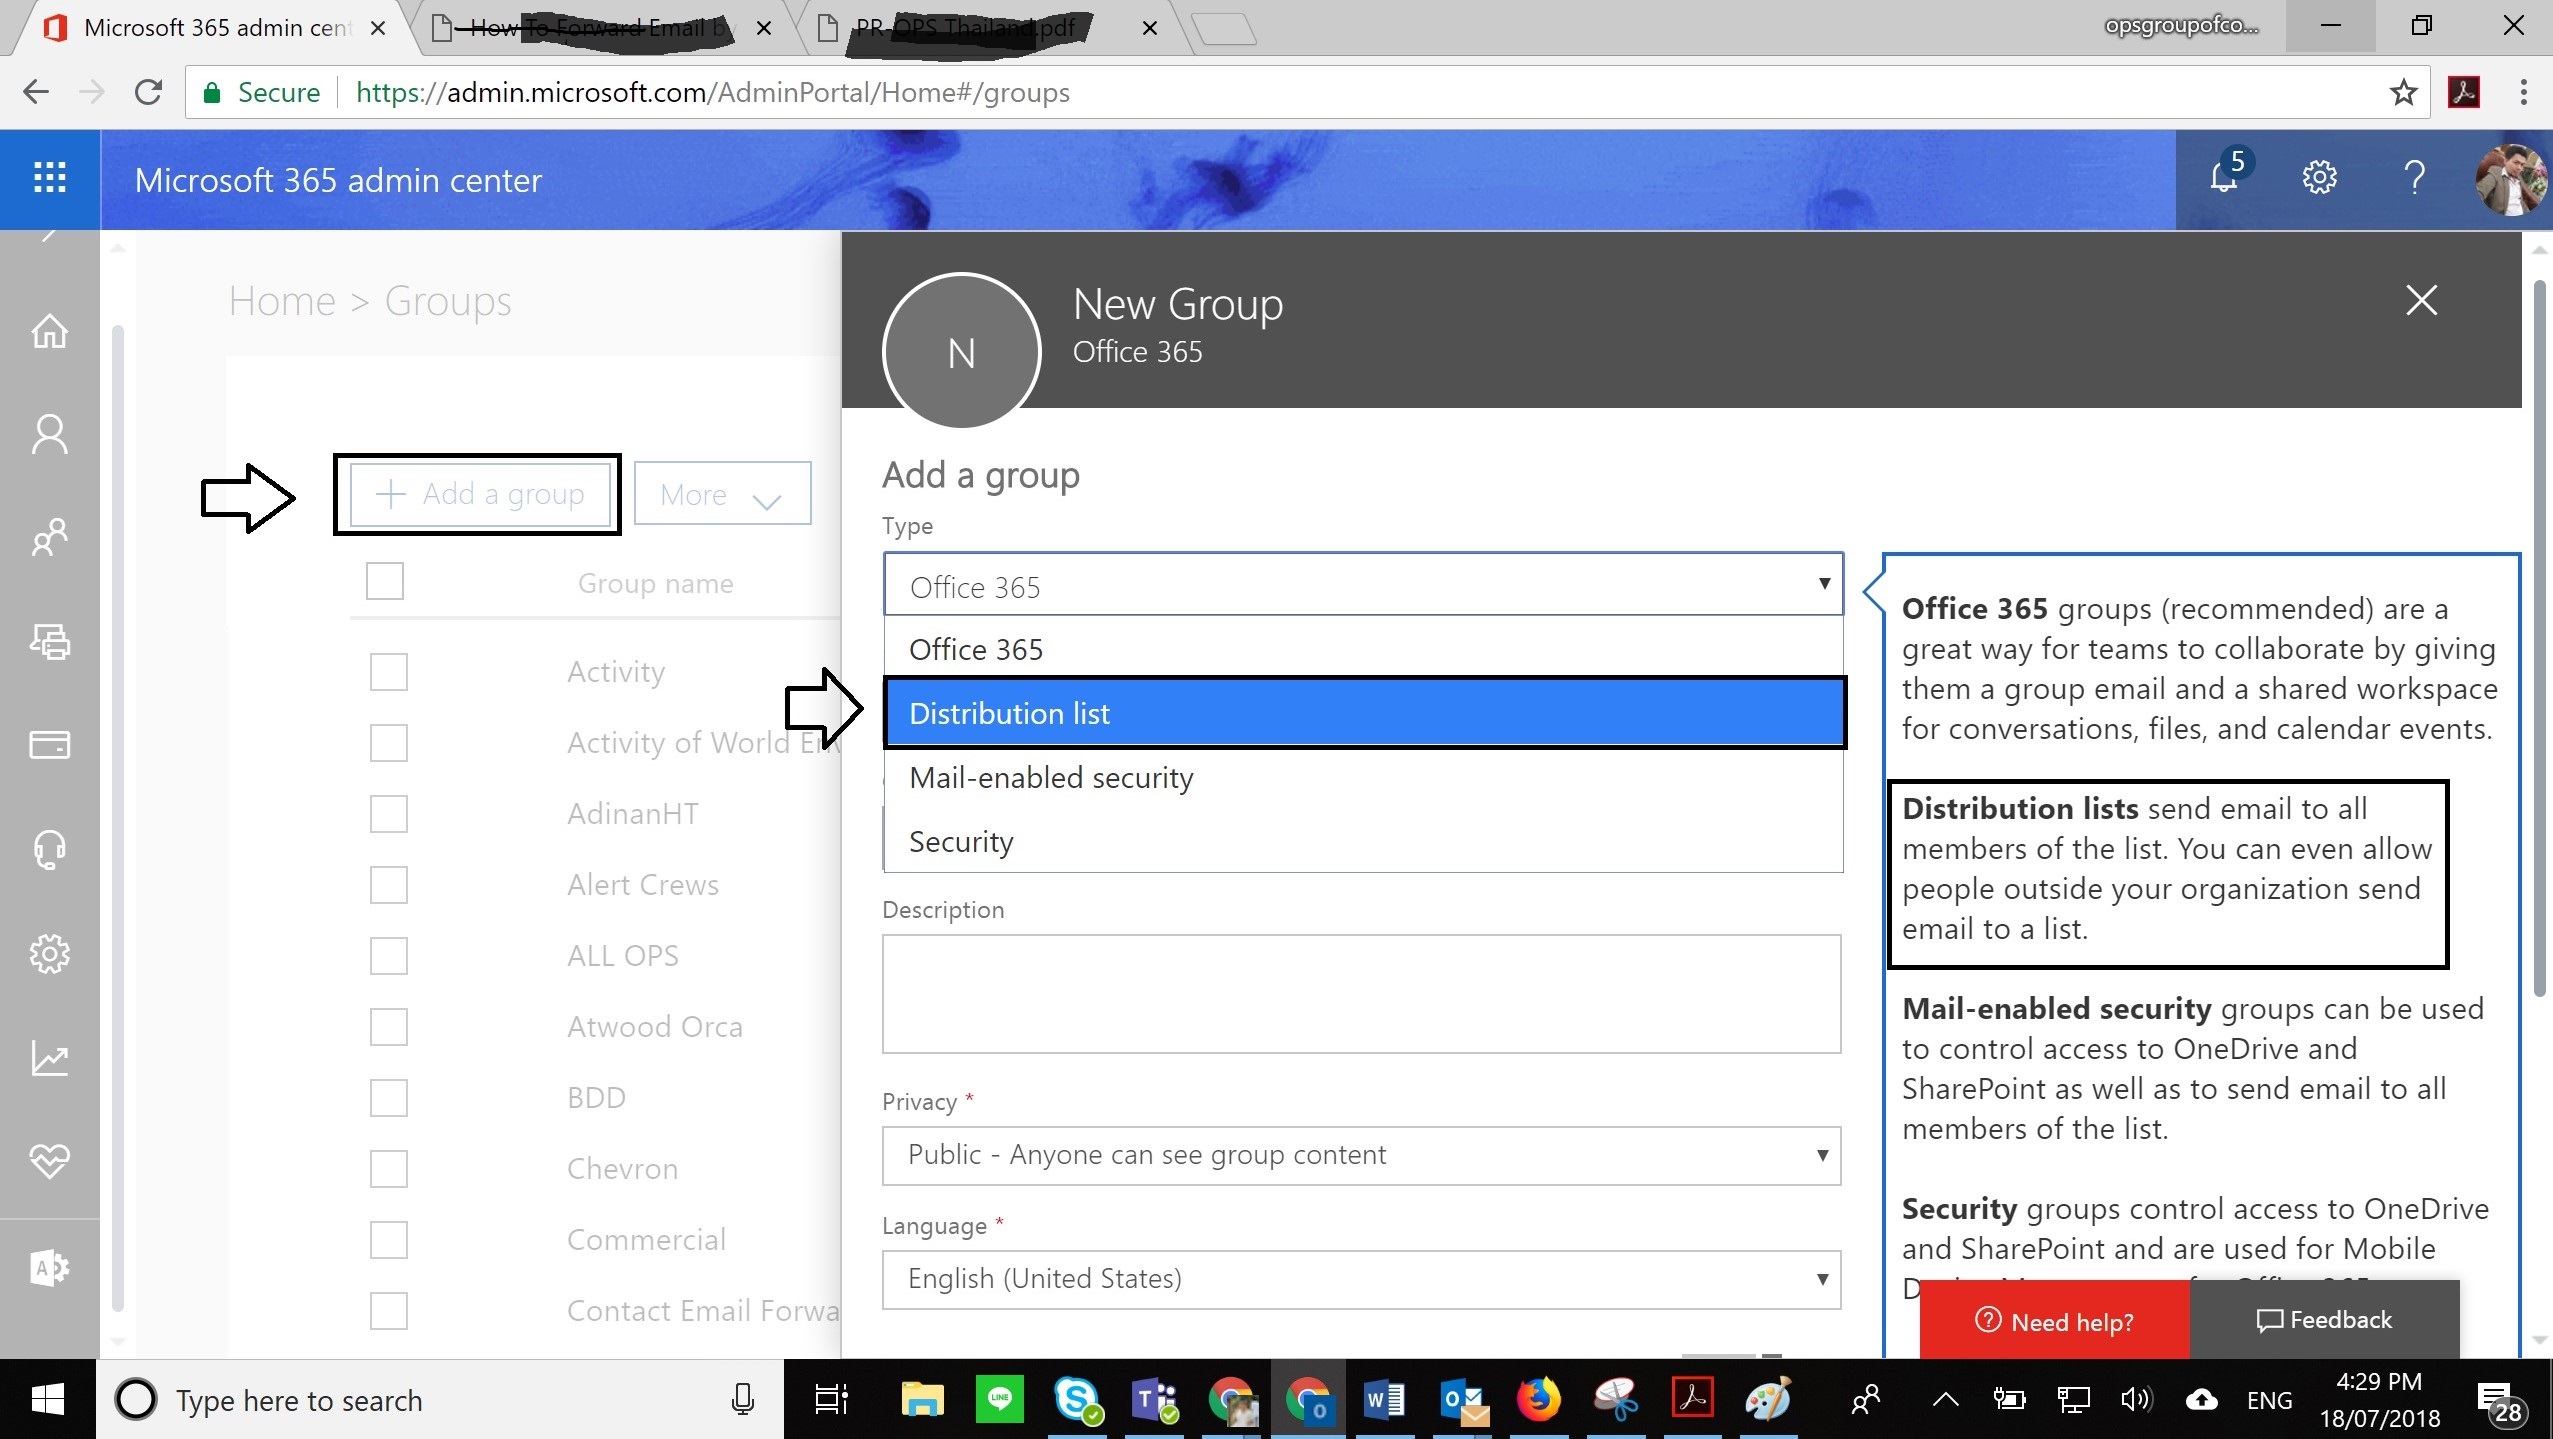
Task: Open Firefox from the taskbar
Action: pyautogui.click(x=1538, y=1399)
